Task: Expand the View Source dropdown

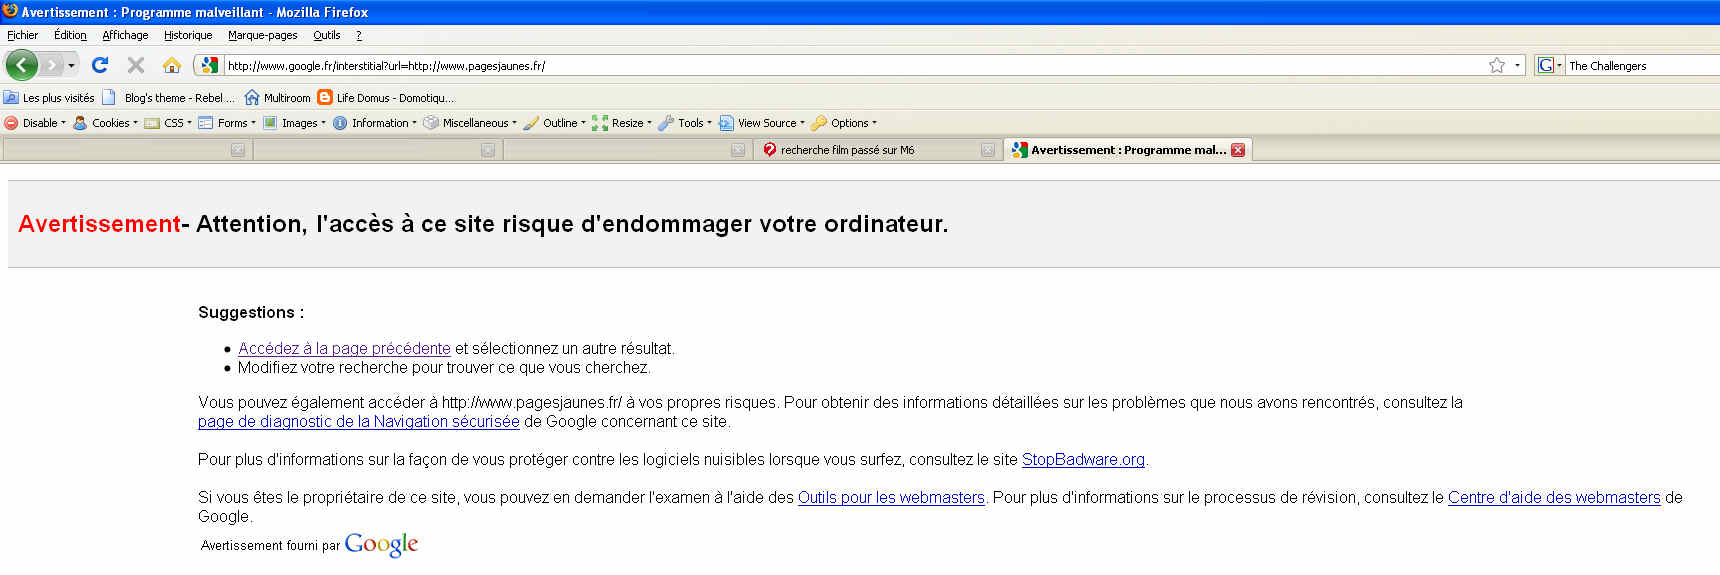Action: pos(802,123)
